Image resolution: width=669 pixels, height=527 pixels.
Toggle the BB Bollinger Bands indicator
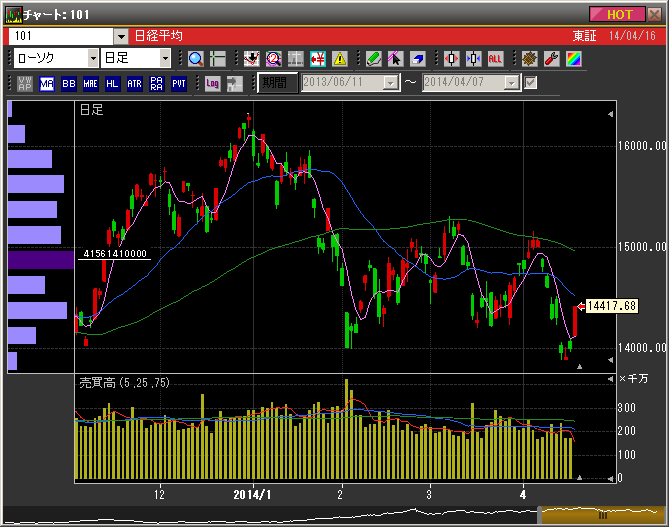point(69,83)
